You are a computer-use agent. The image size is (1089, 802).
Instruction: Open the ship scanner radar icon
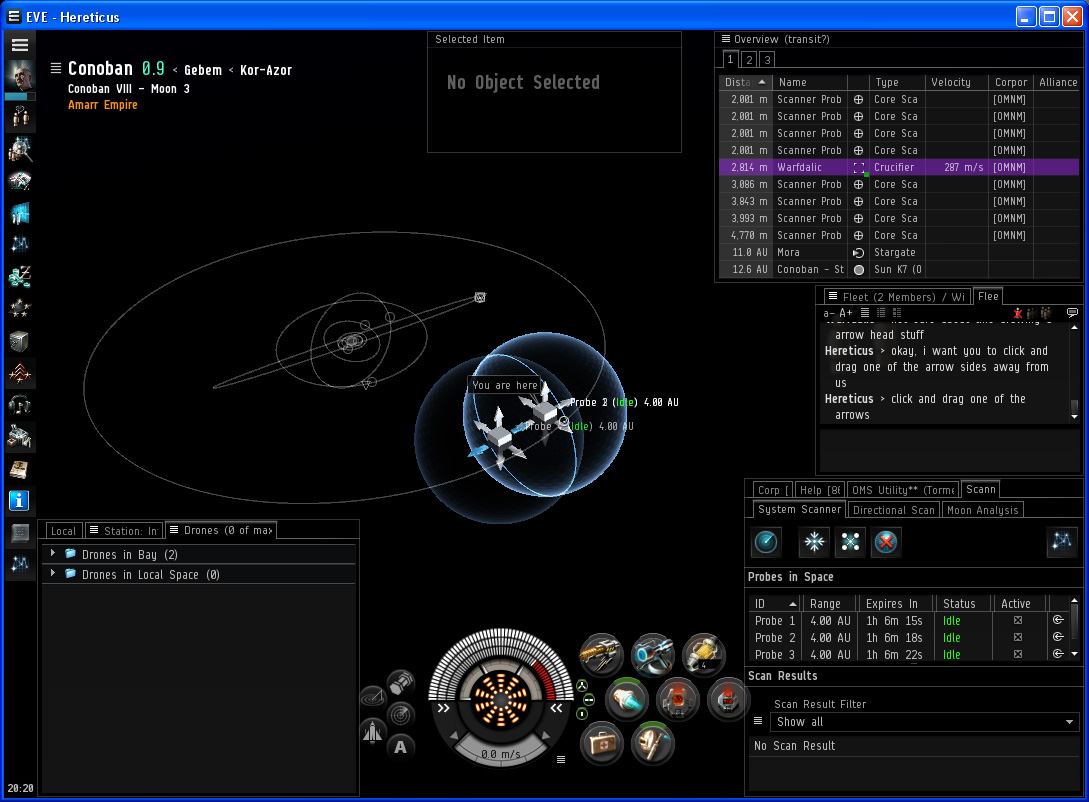[x=401, y=715]
